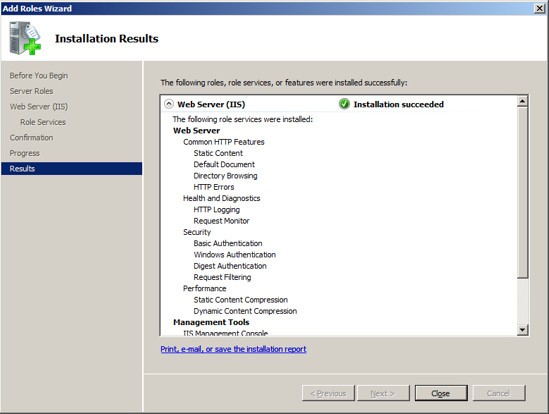Select Server Roles step in sidebar
Viewport: 549px width, 414px height.
(32, 91)
